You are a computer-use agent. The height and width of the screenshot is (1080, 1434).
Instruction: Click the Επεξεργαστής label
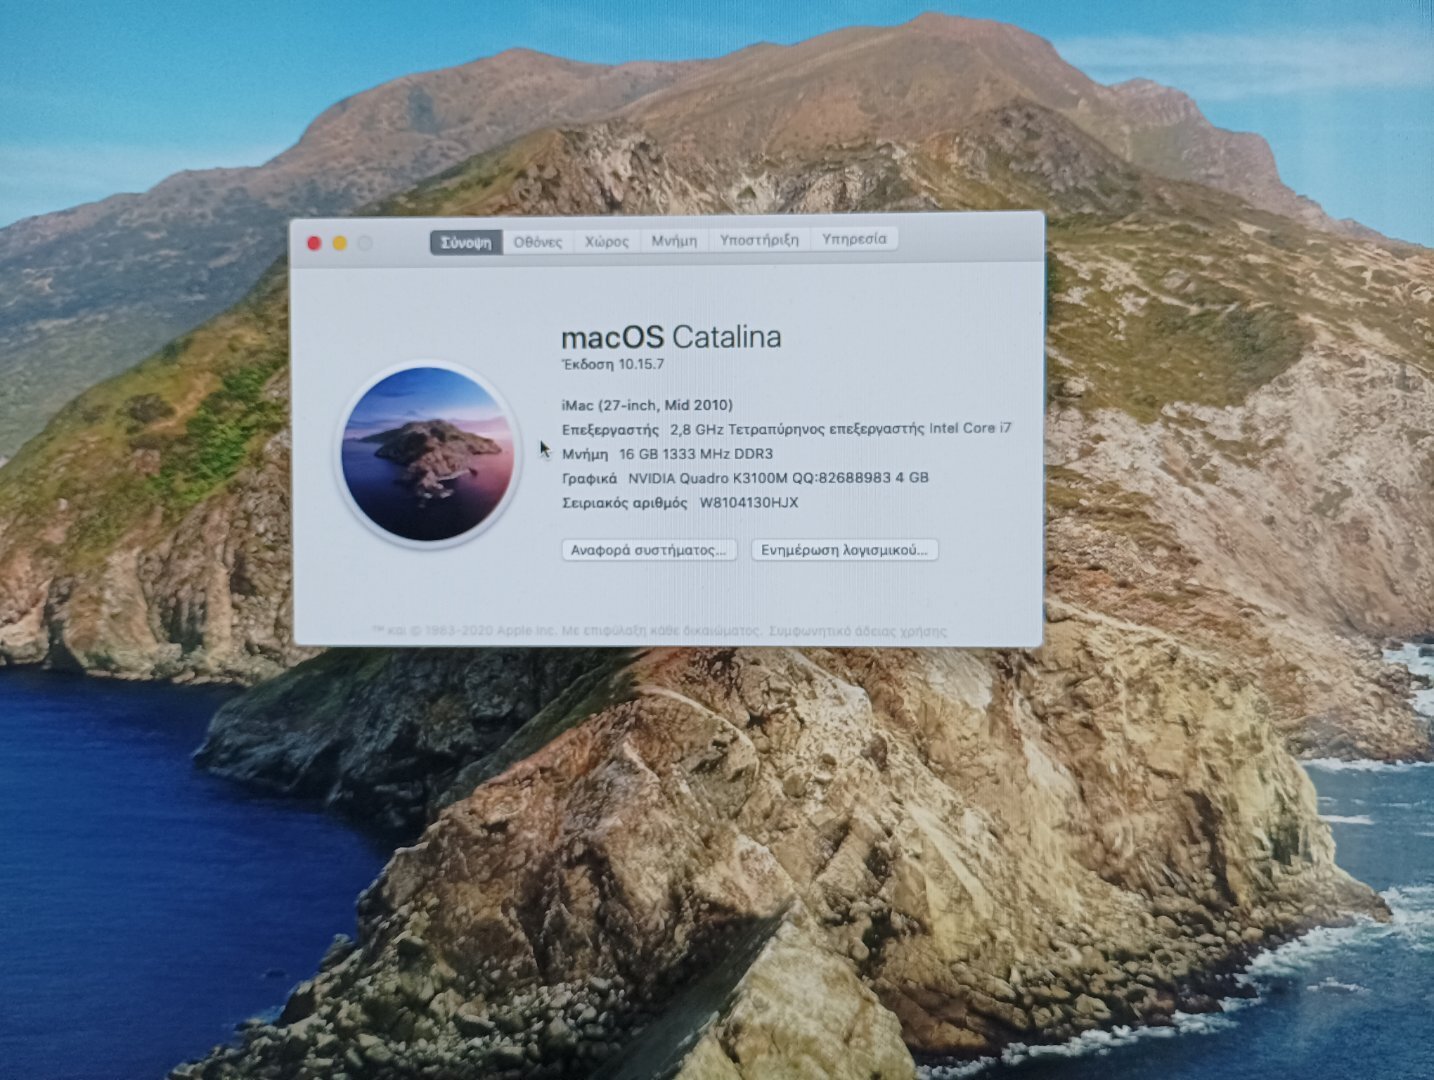610,429
